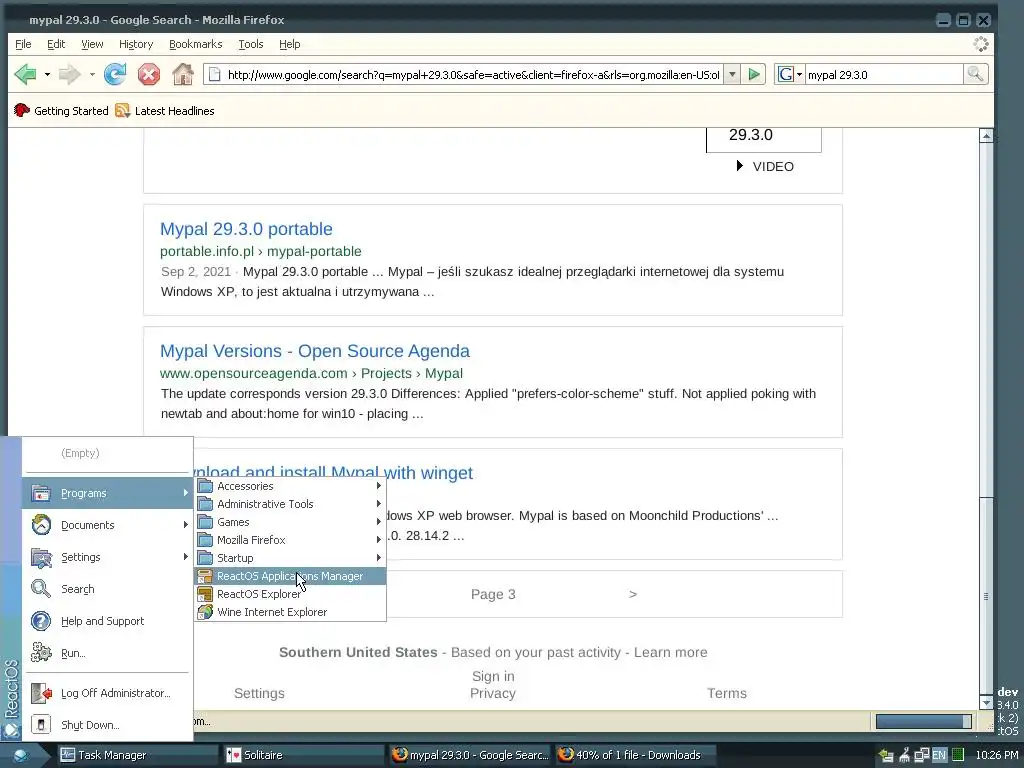Open the Help menu in Firefox
Screen dimensions: 1024x768
coord(289,44)
